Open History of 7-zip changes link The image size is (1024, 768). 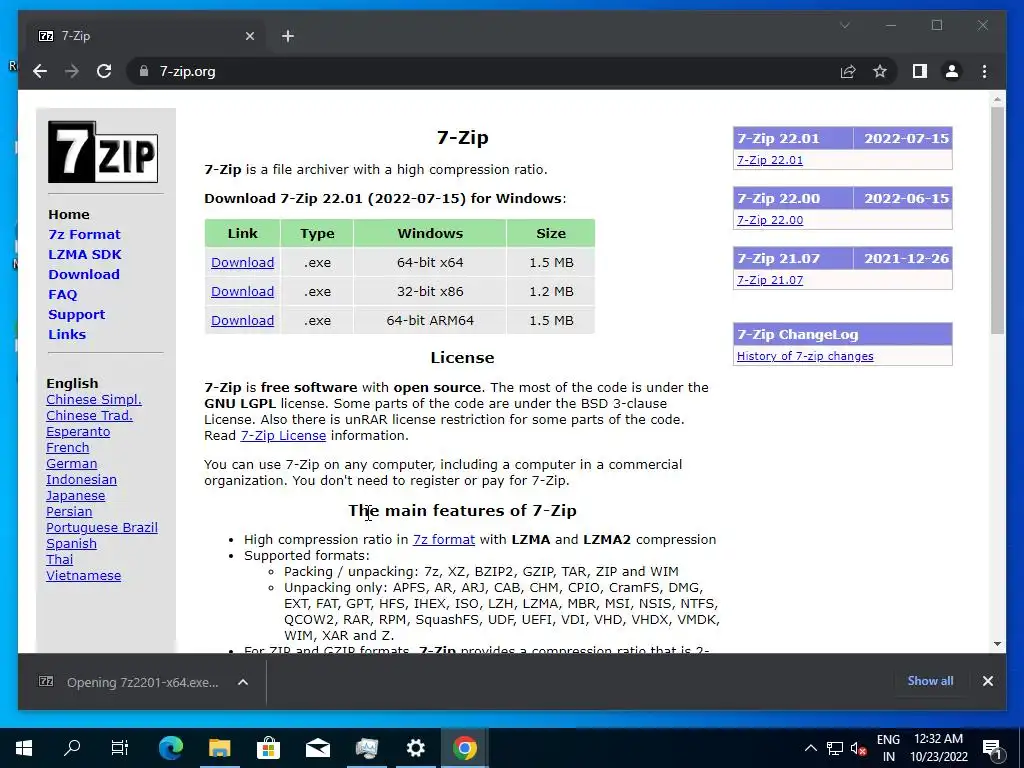click(805, 356)
